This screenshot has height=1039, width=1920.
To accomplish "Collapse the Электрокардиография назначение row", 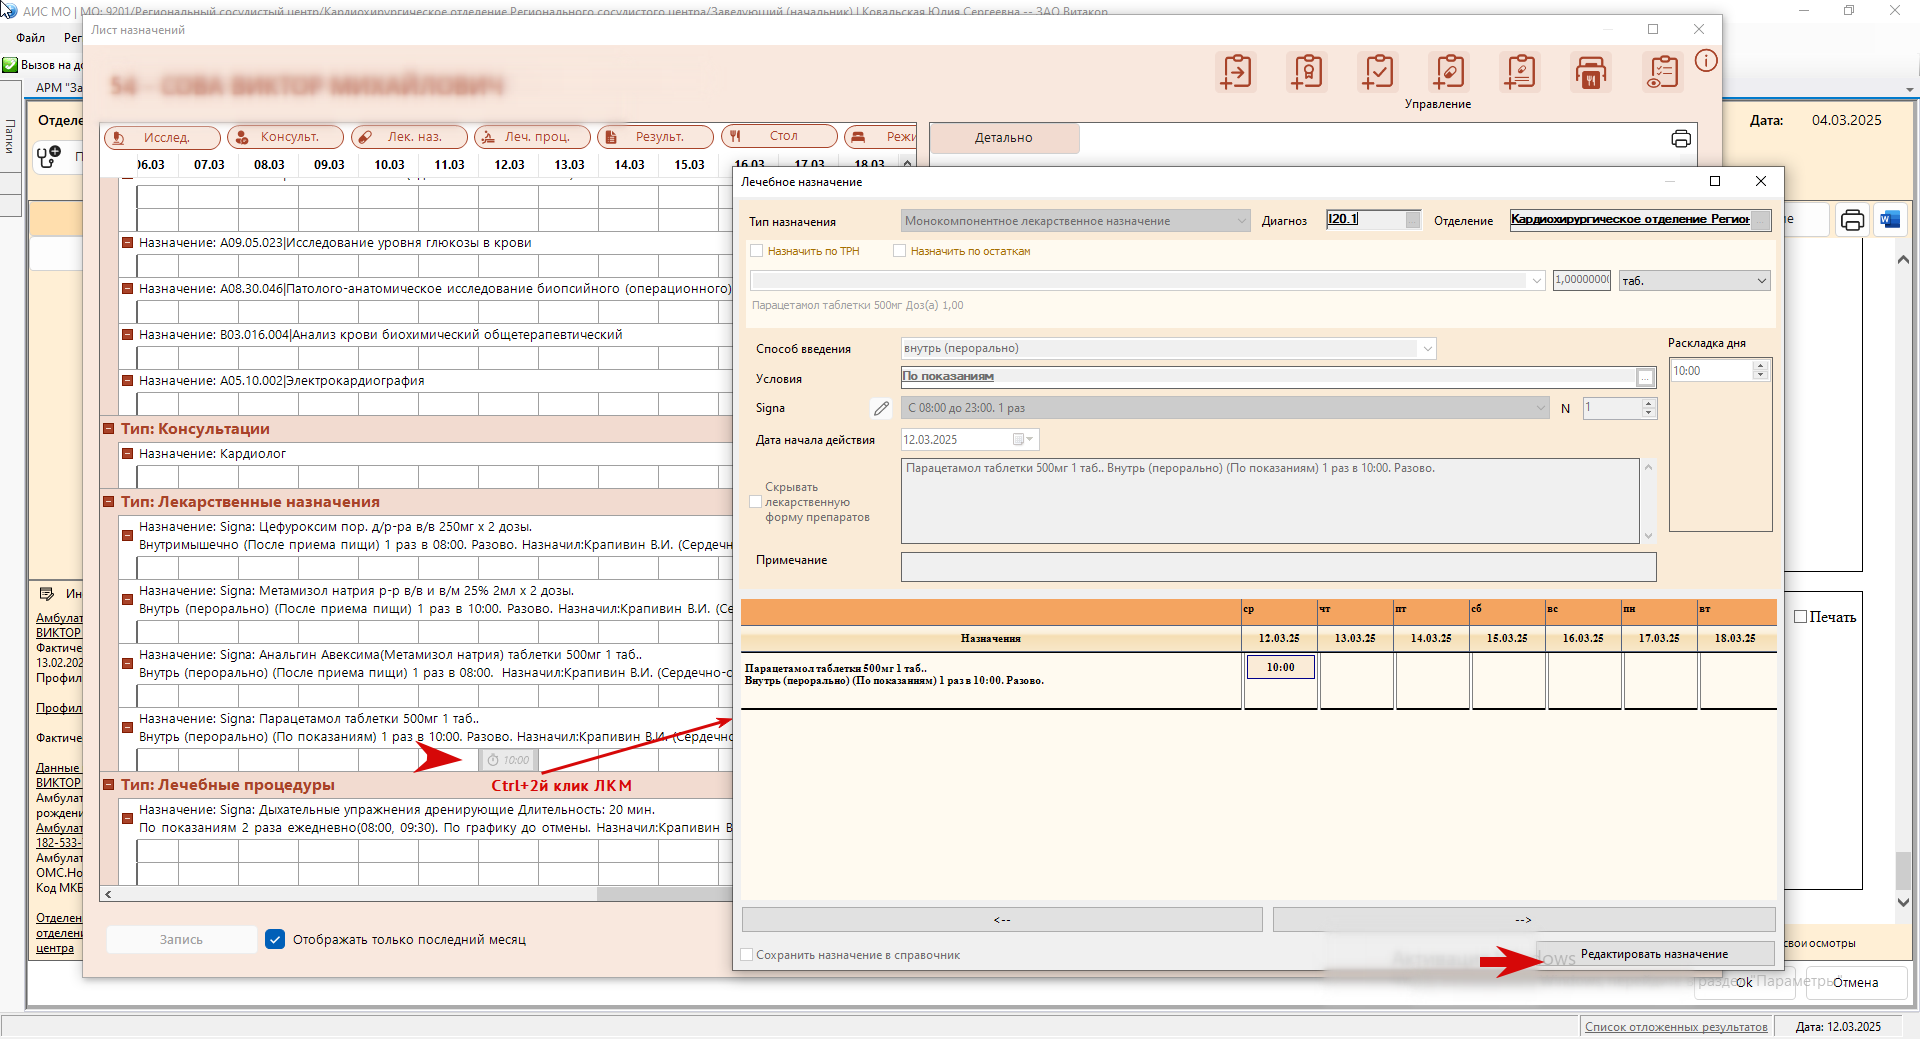I will pyautogui.click(x=128, y=381).
